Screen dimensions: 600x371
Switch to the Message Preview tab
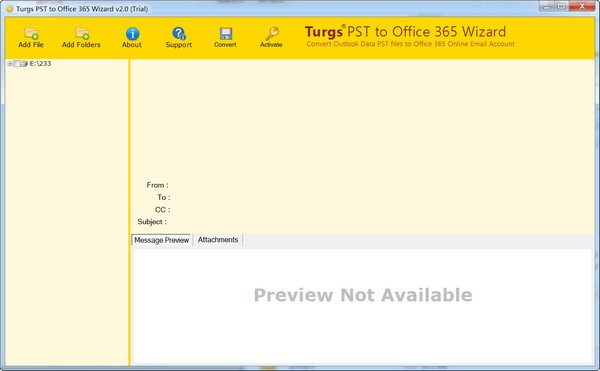coord(161,240)
